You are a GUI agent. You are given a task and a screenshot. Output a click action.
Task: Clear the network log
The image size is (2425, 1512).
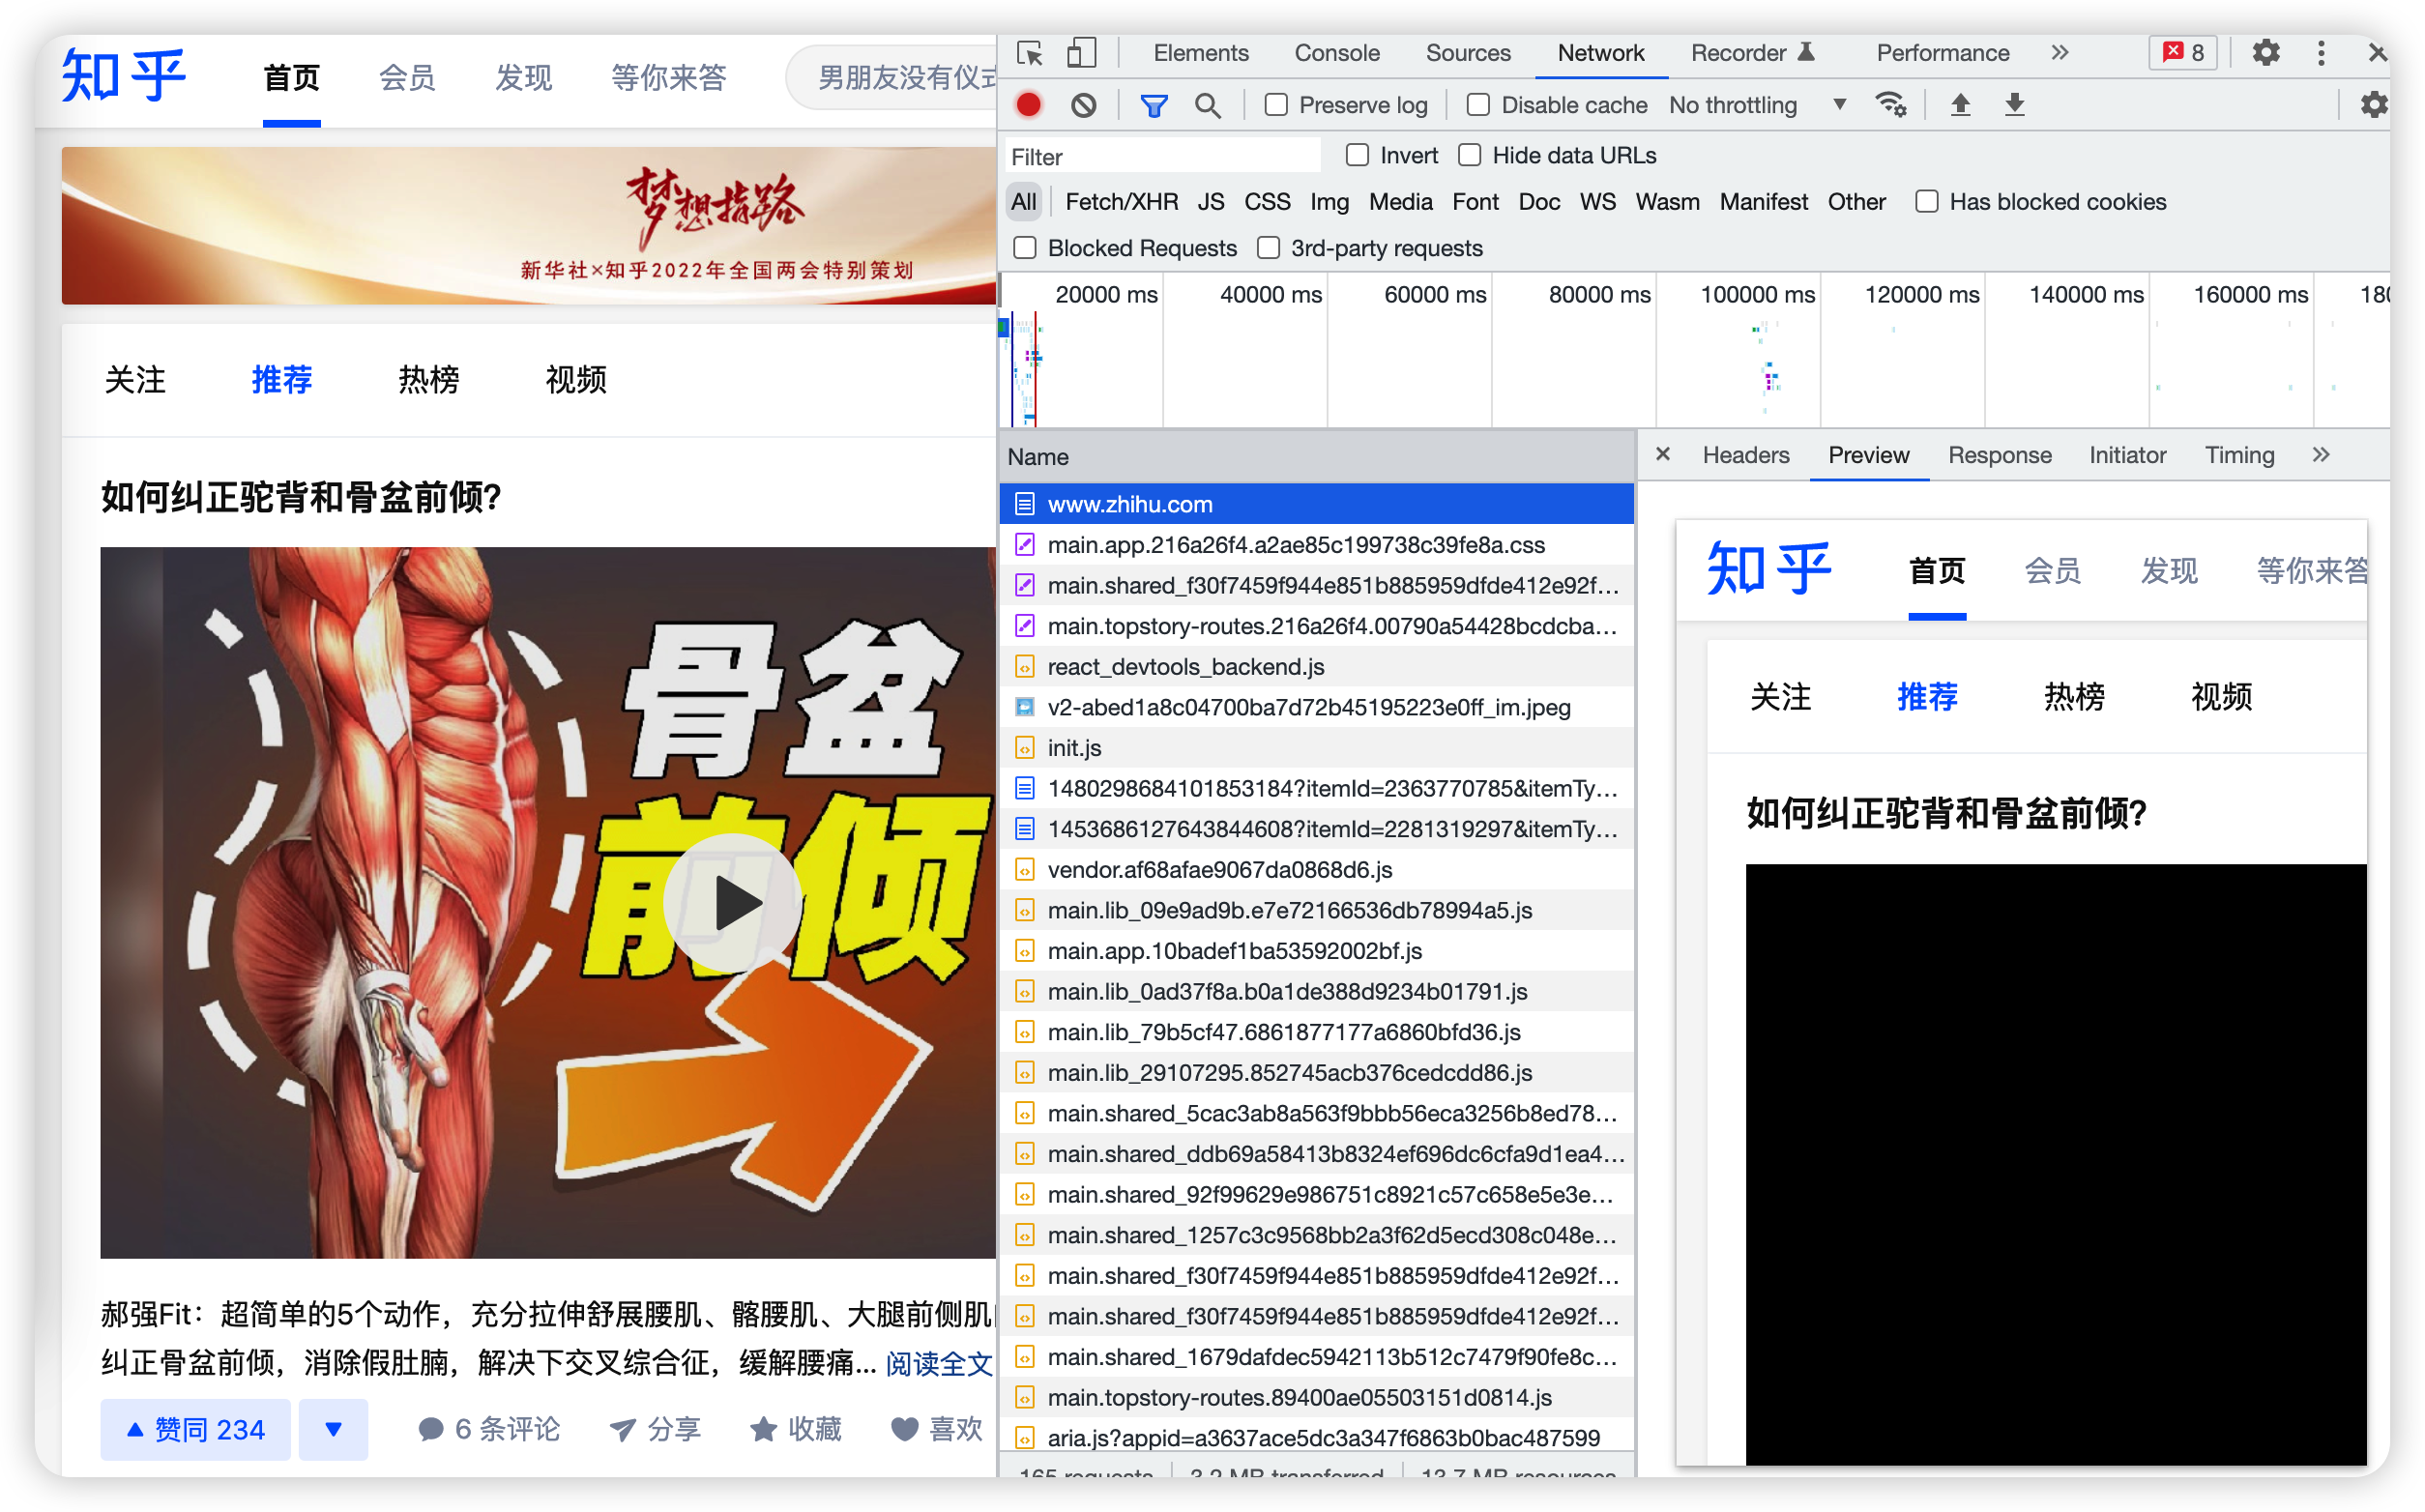[x=1083, y=105]
